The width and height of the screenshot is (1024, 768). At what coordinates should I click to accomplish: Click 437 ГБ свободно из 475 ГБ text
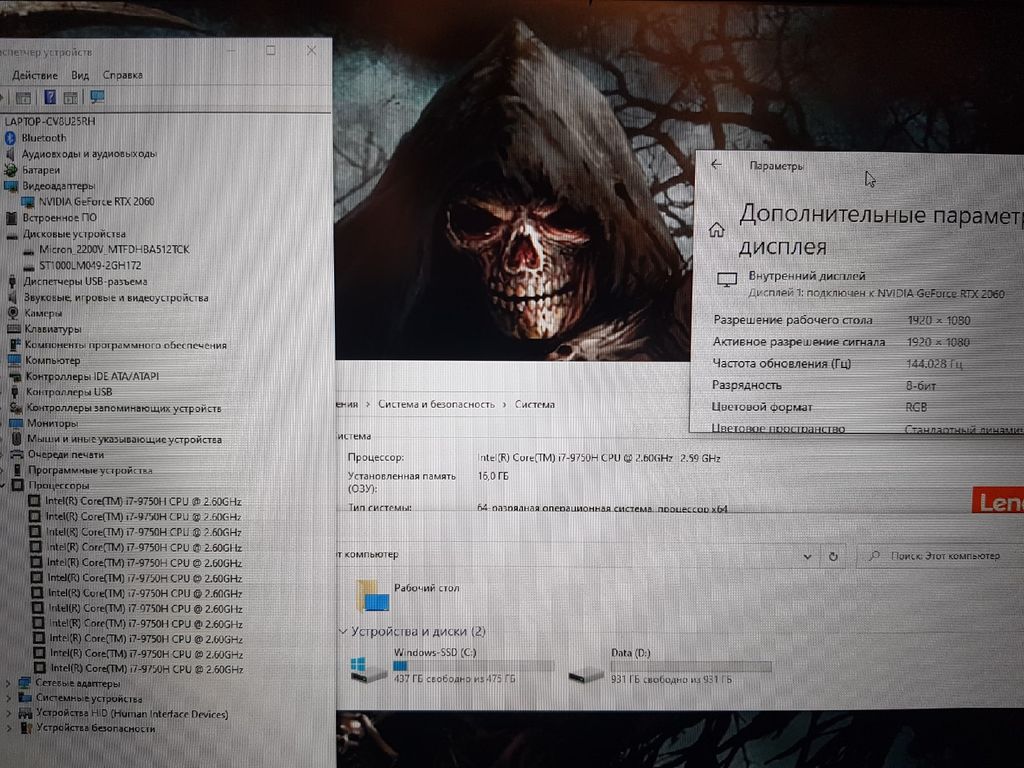455,679
